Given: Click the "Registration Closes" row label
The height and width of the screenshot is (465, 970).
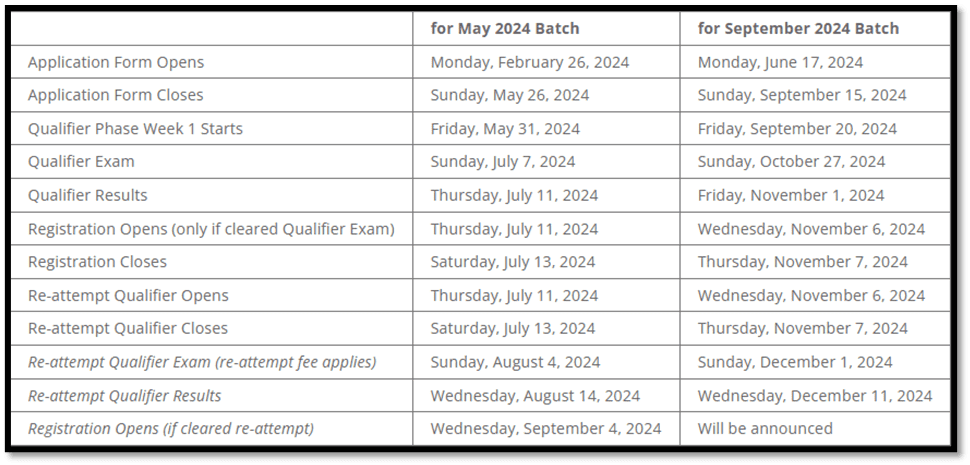Looking at the screenshot, I should pyautogui.click(x=98, y=262).
